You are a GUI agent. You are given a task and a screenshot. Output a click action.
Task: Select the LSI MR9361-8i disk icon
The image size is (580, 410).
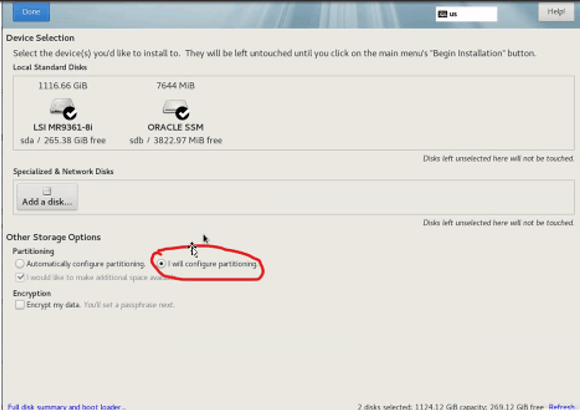coord(63,108)
